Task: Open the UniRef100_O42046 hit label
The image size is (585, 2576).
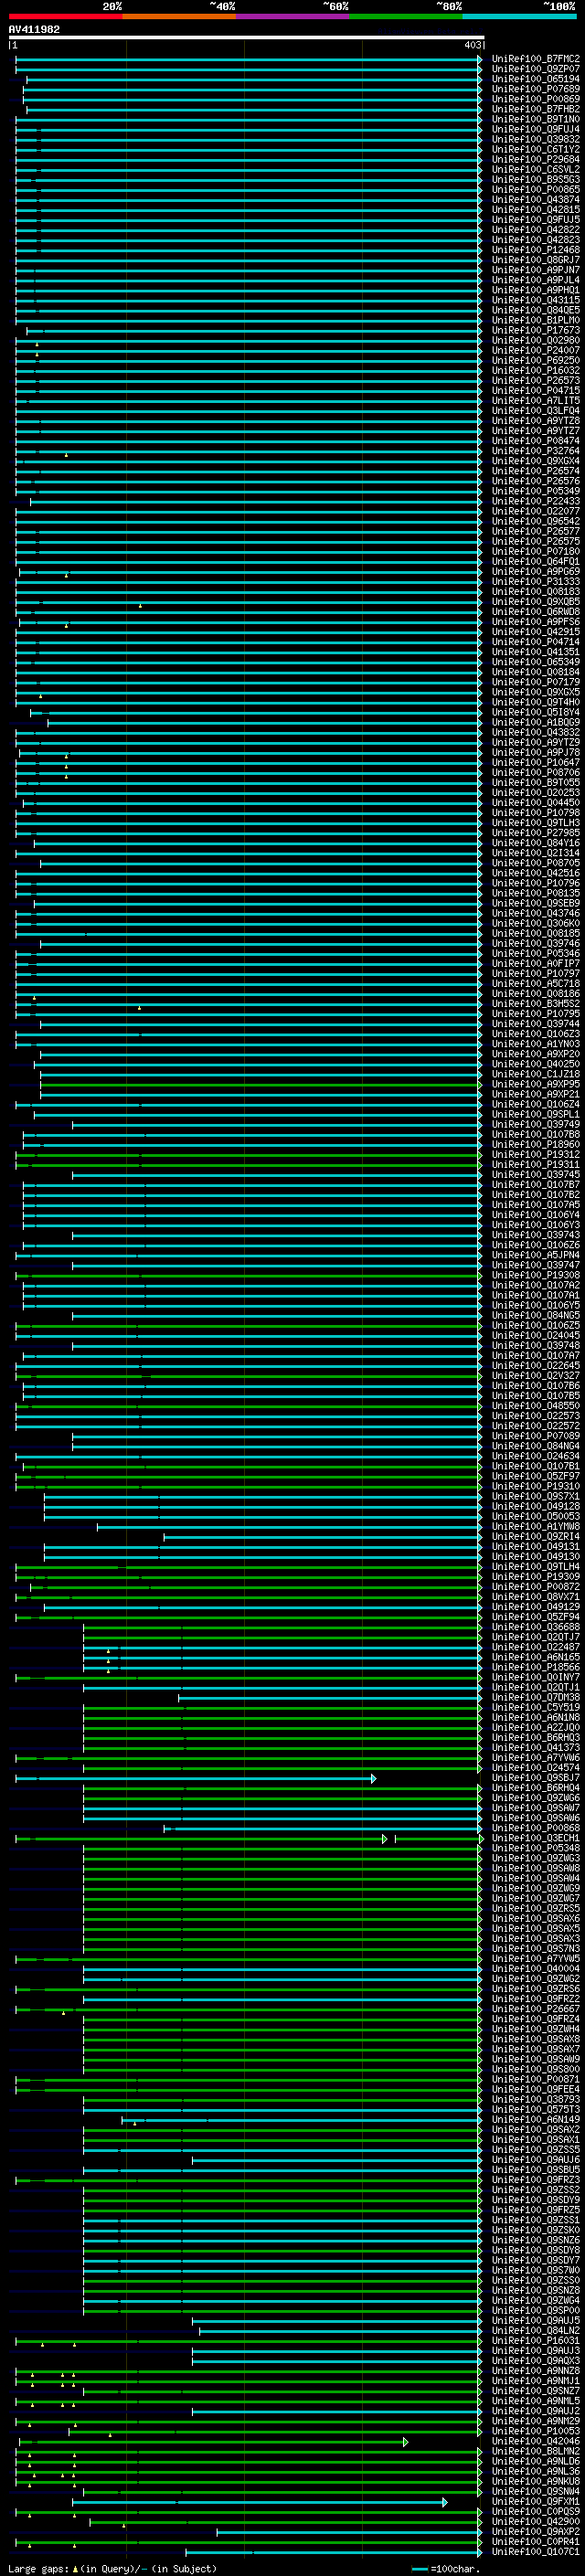Action: (535, 2442)
